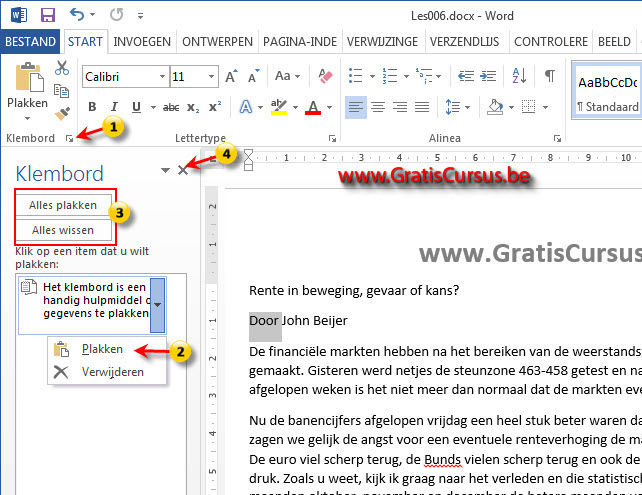The width and height of the screenshot is (642, 495).
Task: Click the multilevel list icon
Action: click(x=424, y=76)
